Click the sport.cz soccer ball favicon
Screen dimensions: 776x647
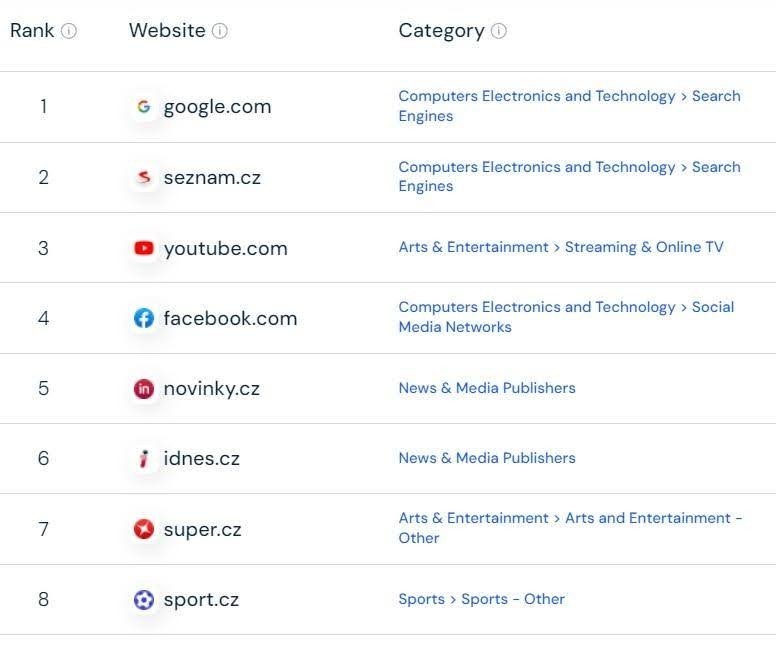pos(144,599)
